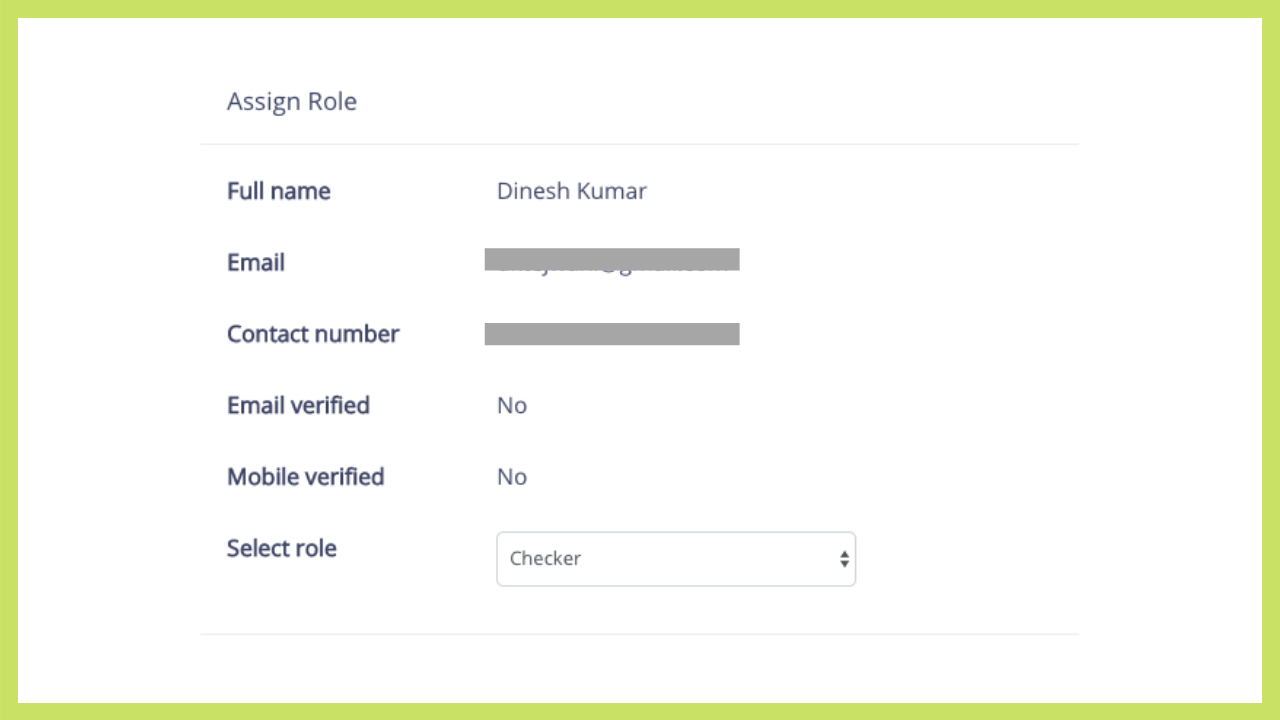Click the redacted contact number value
The width and height of the screenshot is (1280, 720).
[x=612, y=334]
